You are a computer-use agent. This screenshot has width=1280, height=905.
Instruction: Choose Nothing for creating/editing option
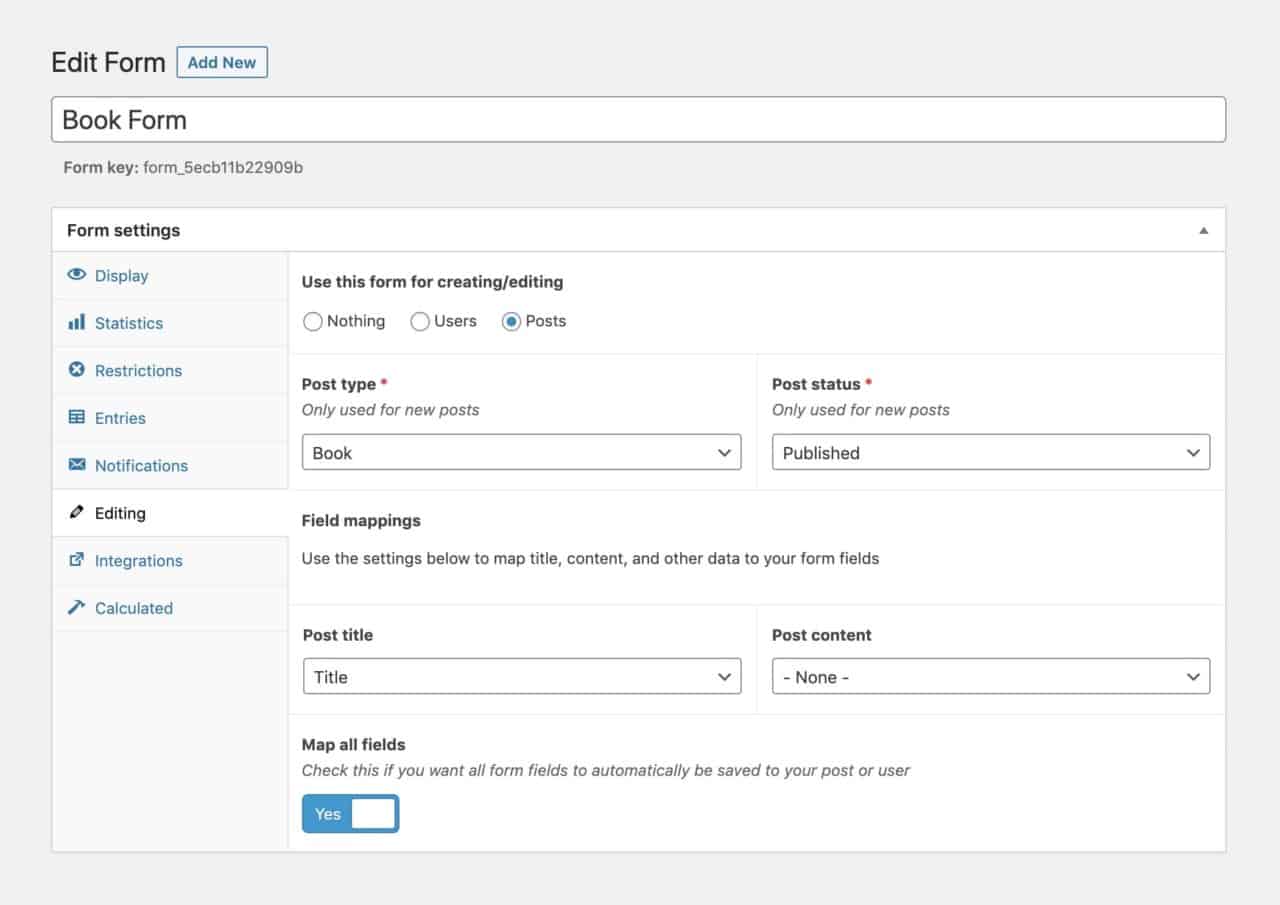pyautogui.click(x=311, y=321)
